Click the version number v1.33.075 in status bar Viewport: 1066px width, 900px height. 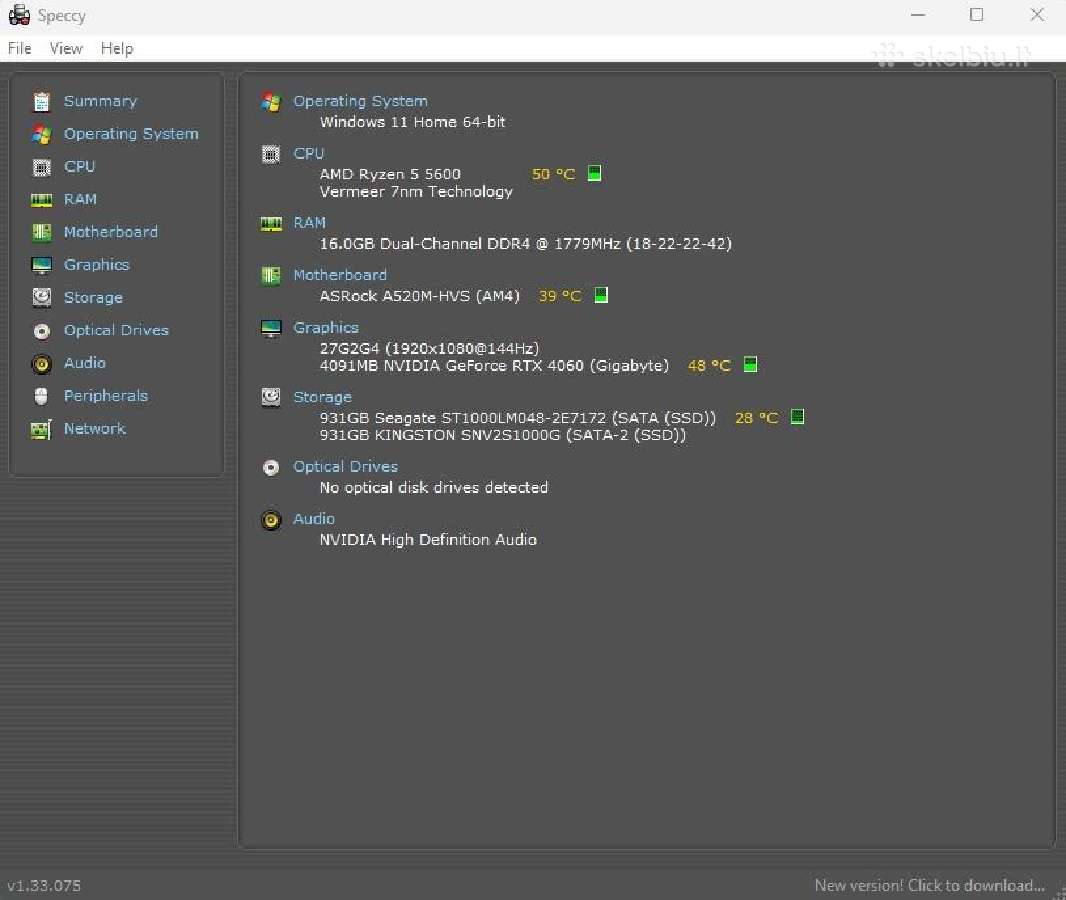(44, 886)
